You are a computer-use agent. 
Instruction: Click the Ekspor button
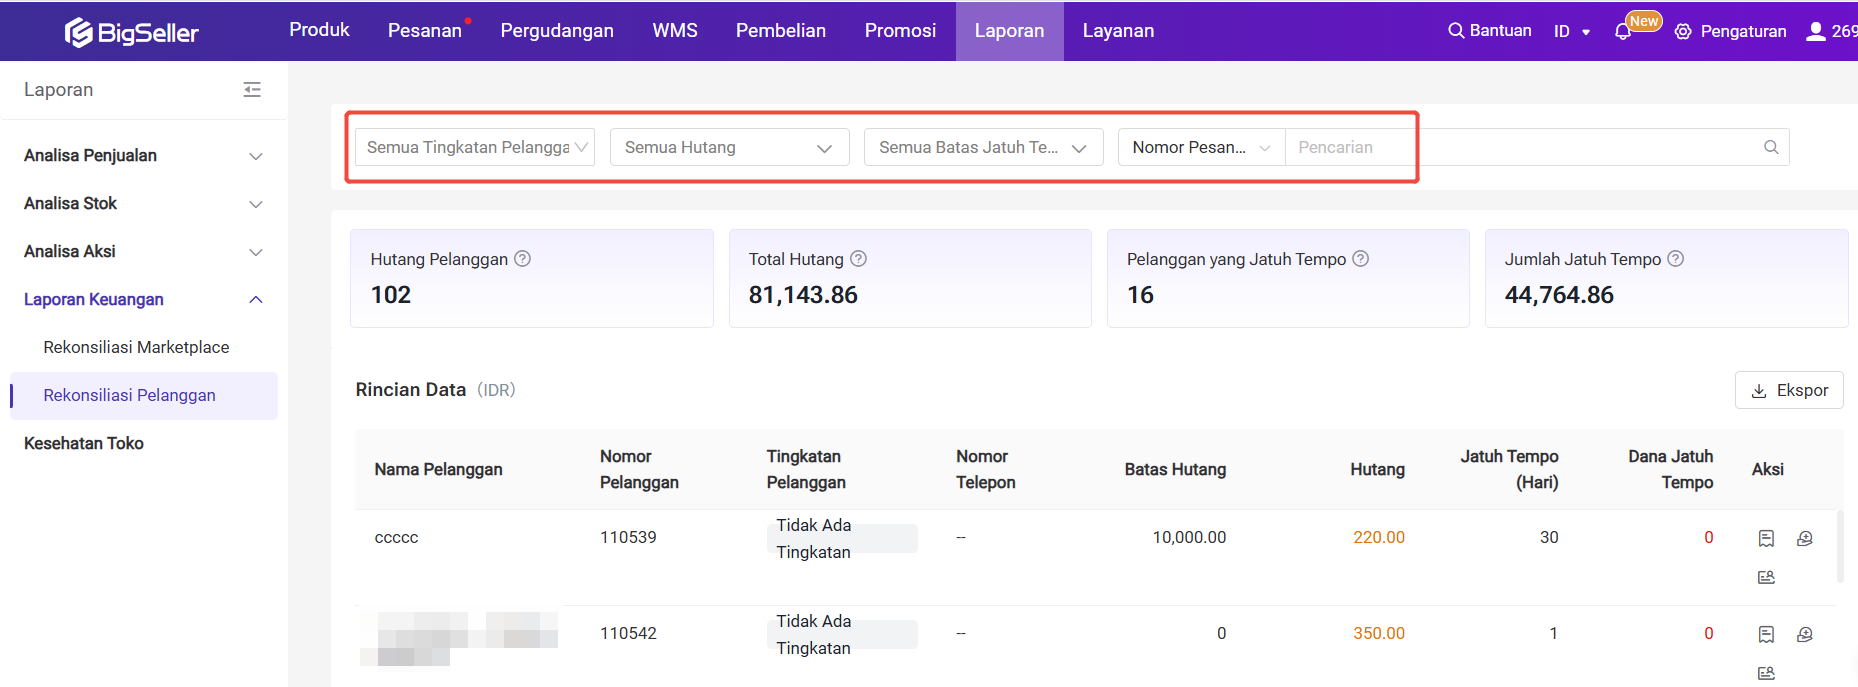coord(1788,390)
